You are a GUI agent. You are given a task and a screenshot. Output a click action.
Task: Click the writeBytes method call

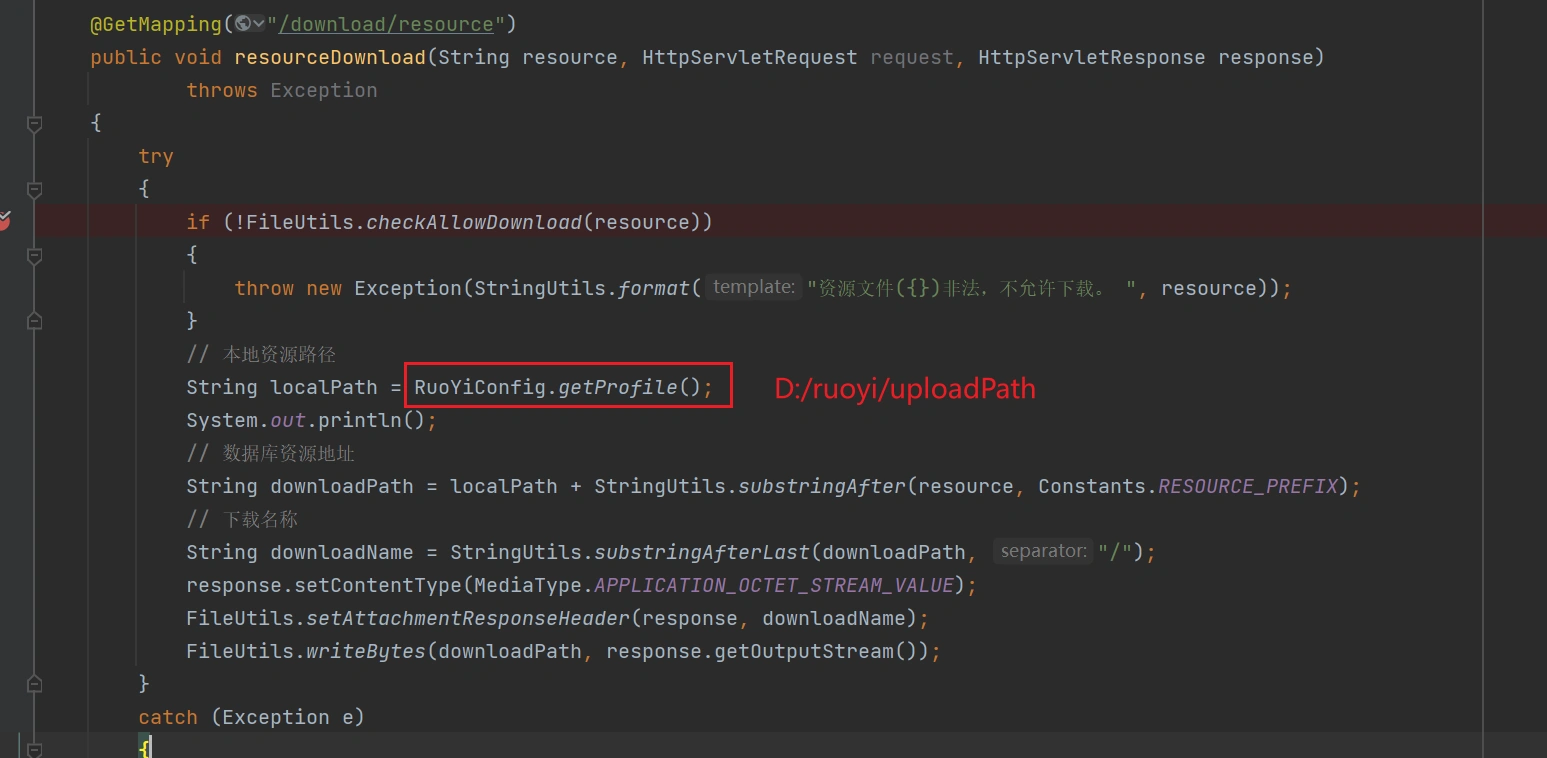point(366,651)
